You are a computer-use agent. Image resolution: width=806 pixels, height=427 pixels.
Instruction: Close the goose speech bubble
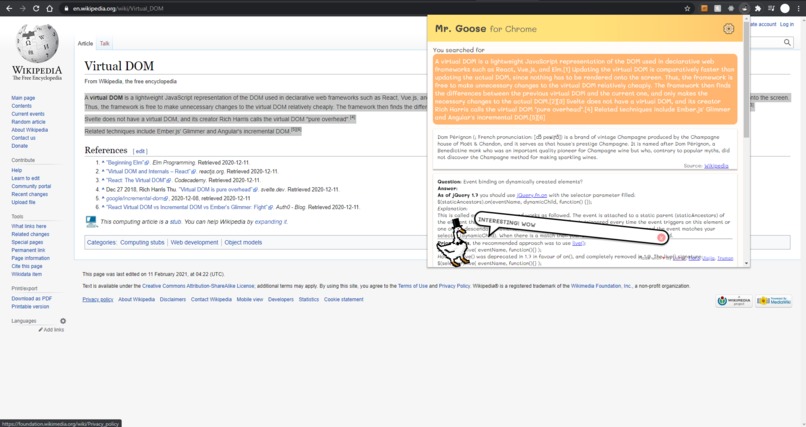click(x=661, y=237)
